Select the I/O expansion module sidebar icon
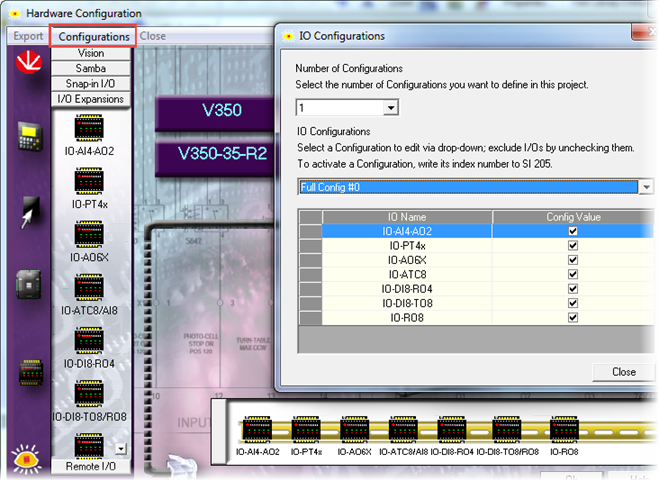This screenshot has width=659, height=481. click(31, 372)
